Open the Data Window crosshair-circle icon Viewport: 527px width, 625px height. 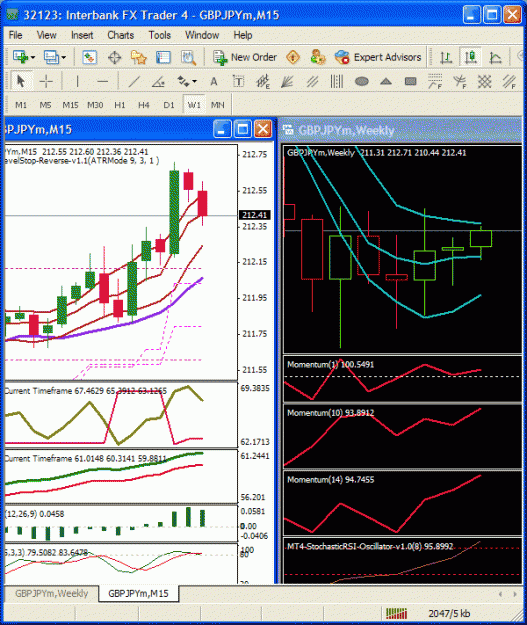click(x=114, y=57)
